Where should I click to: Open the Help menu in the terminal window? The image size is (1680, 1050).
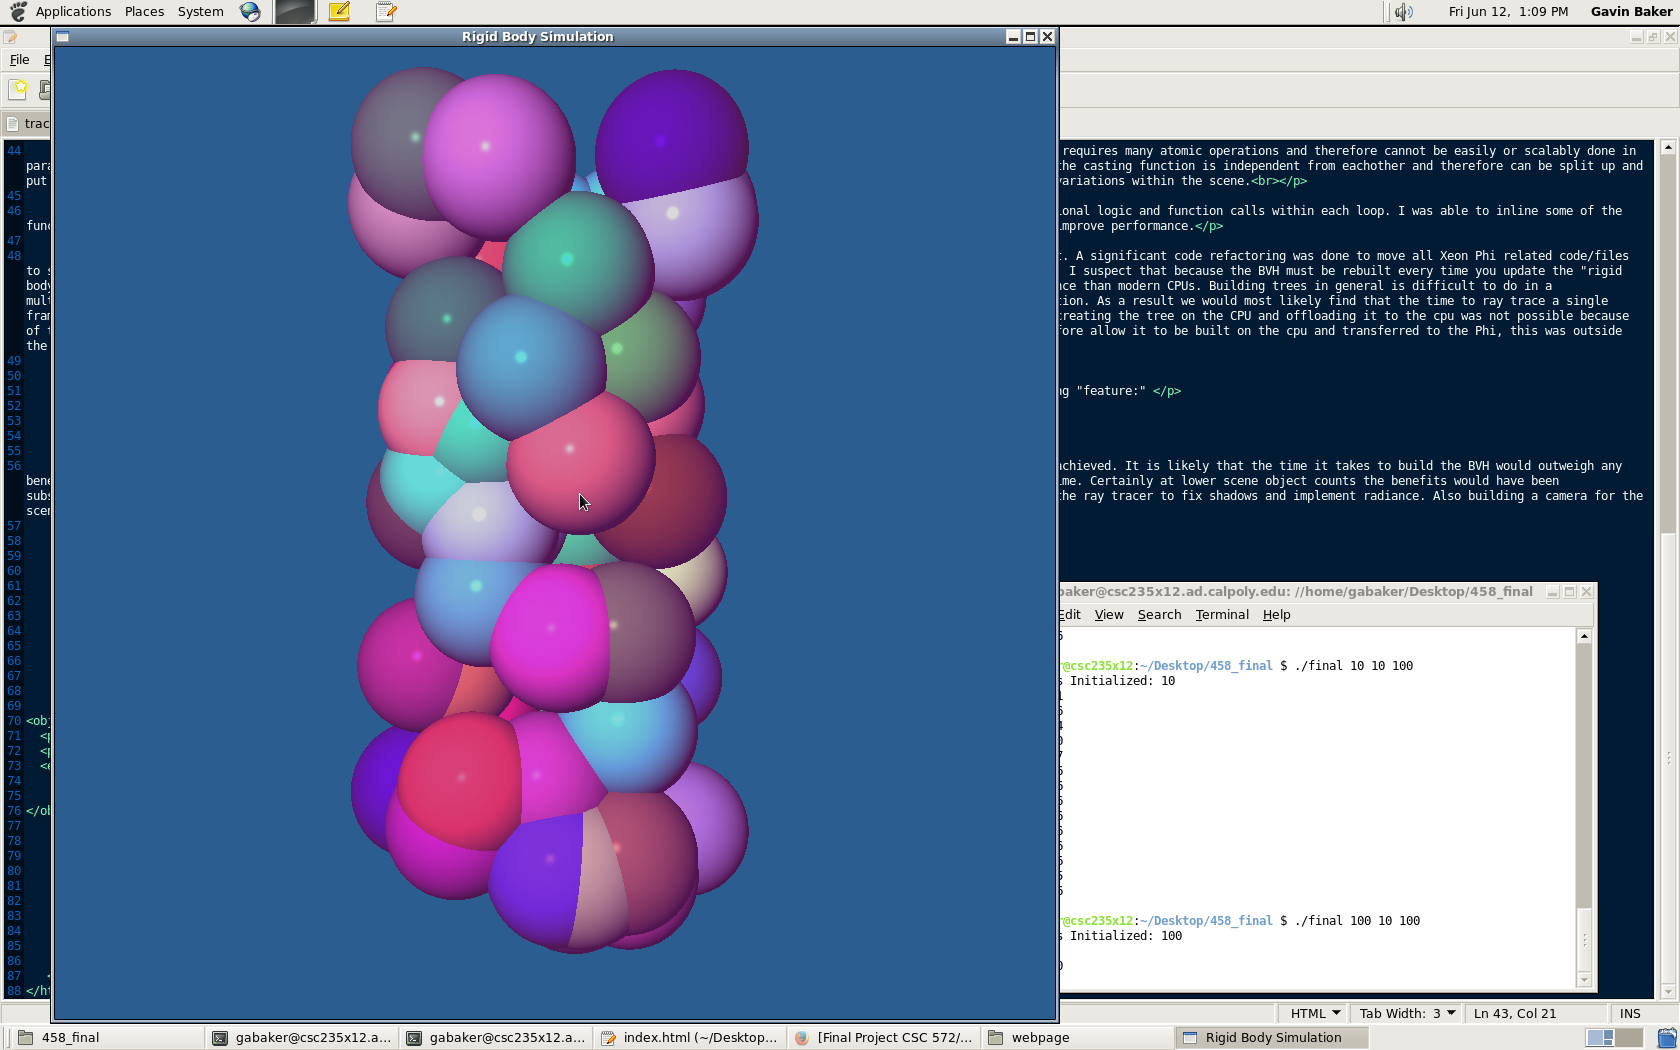[1276, 615]
